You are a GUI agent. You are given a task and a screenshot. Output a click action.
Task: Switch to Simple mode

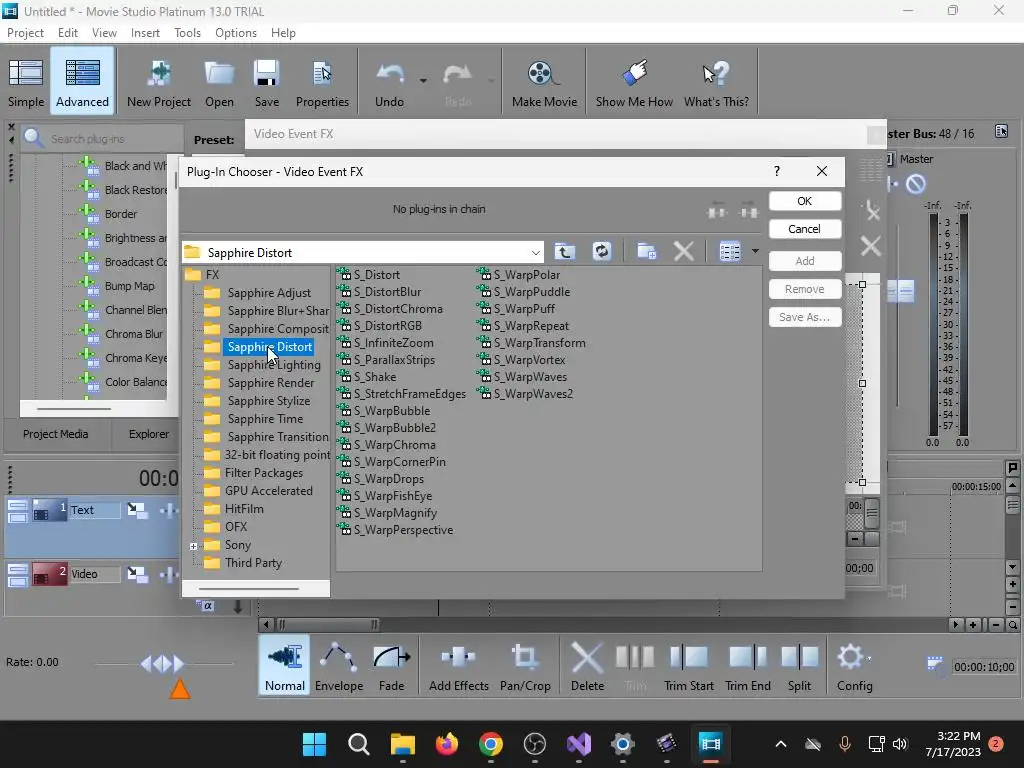pos(25,82)
